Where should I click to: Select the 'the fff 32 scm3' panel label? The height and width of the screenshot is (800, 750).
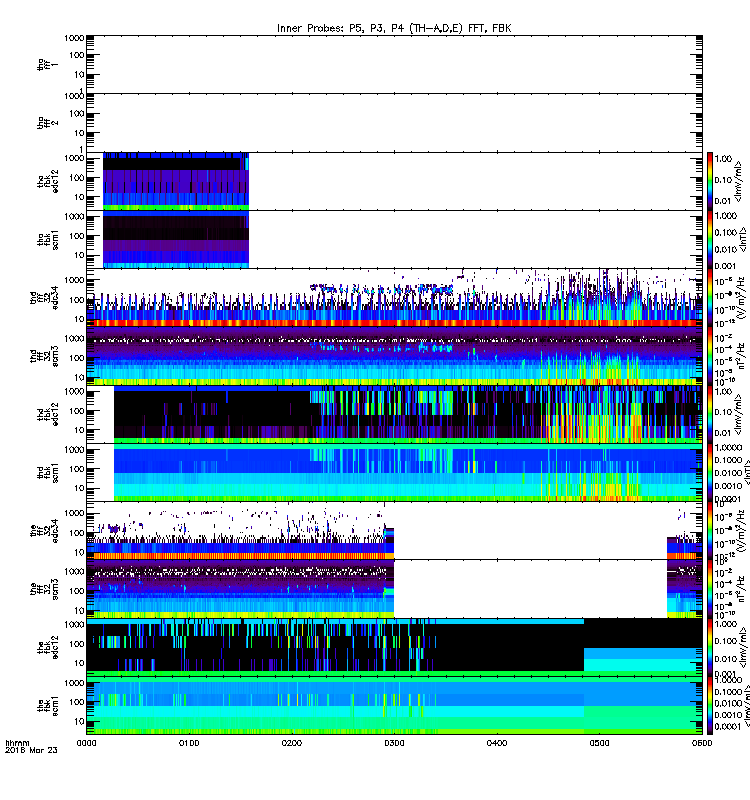(44, 588)
